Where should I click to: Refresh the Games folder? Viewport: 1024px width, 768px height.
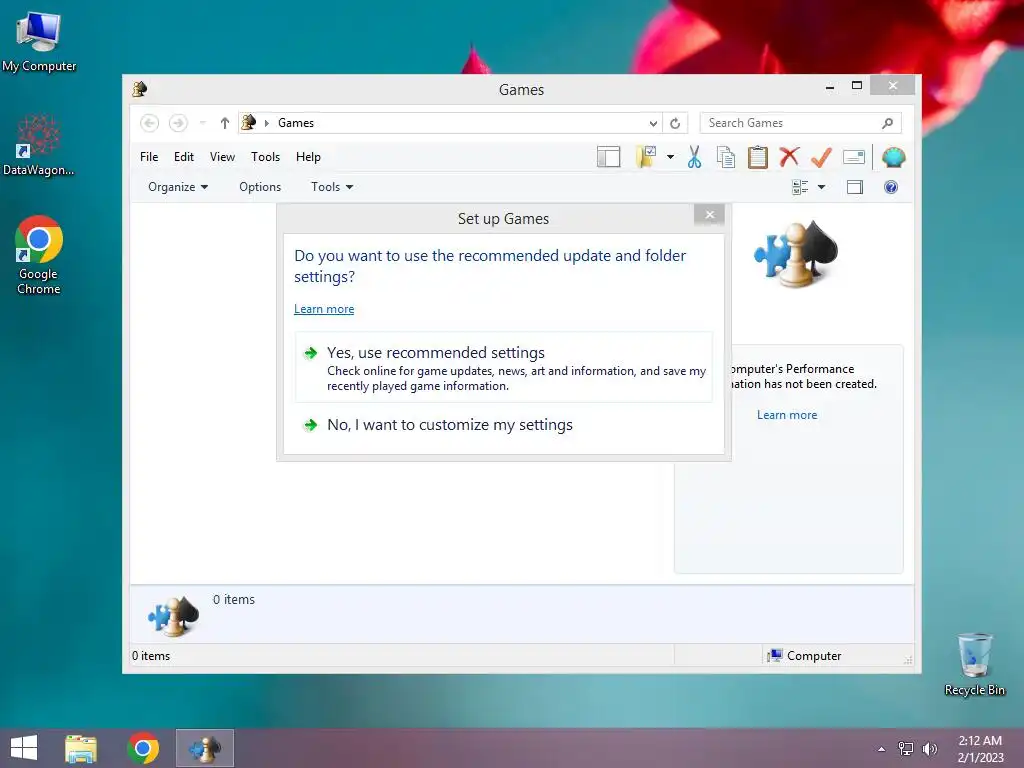point(675,123)
